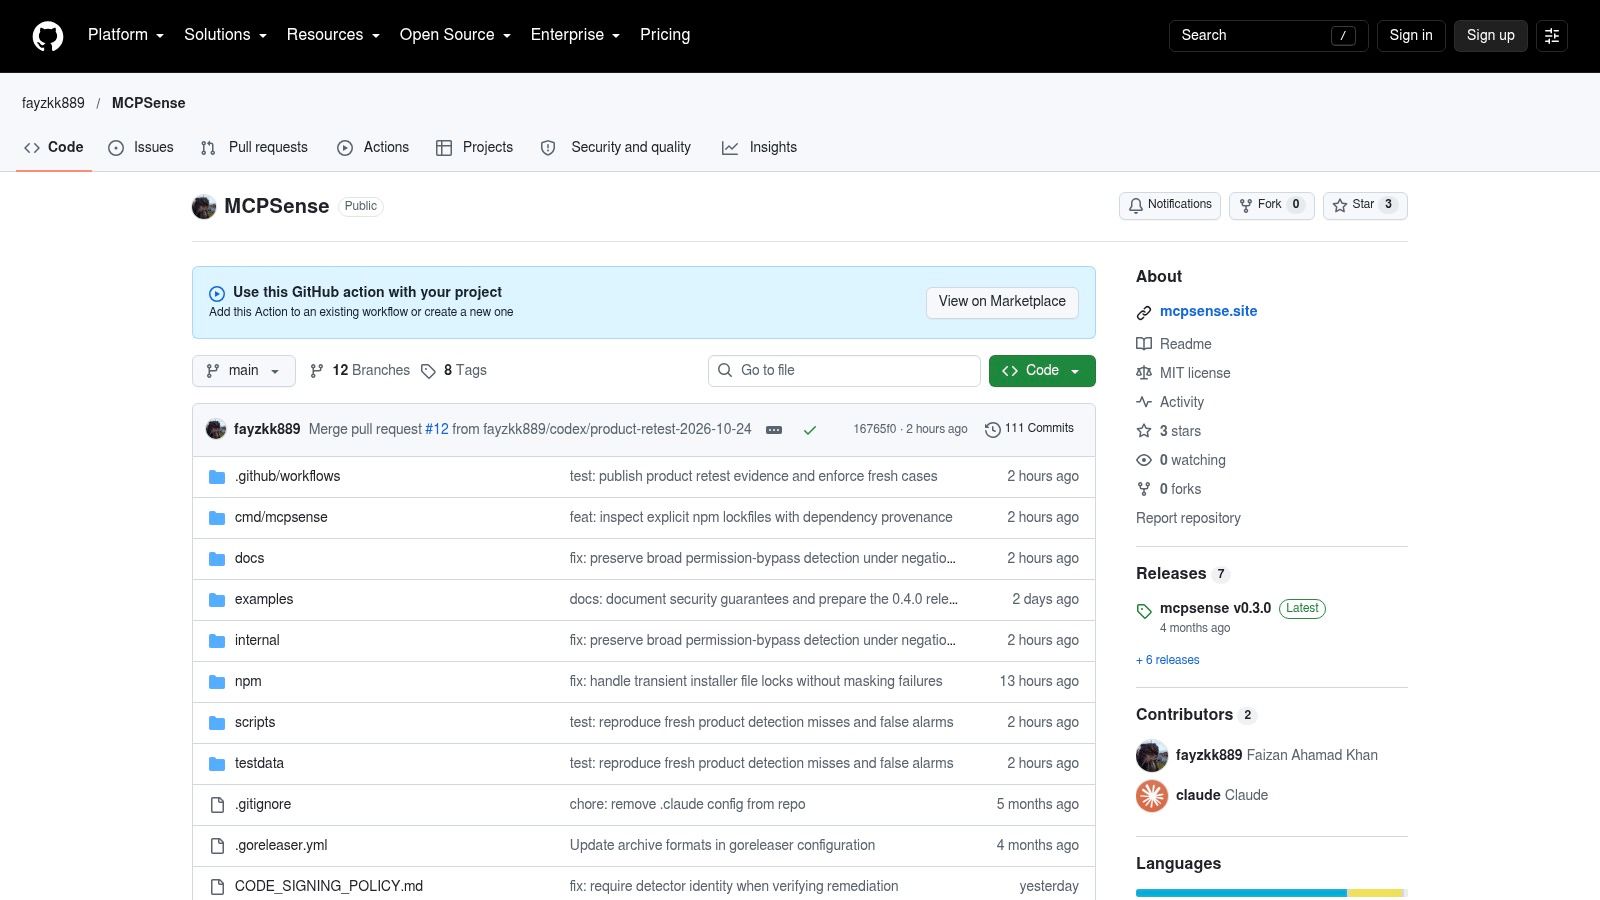The height and width of the screenshot is (900, 1600).
Task: Click the yellow segment of the Languages bar
Action: (x=1375, y=893)
